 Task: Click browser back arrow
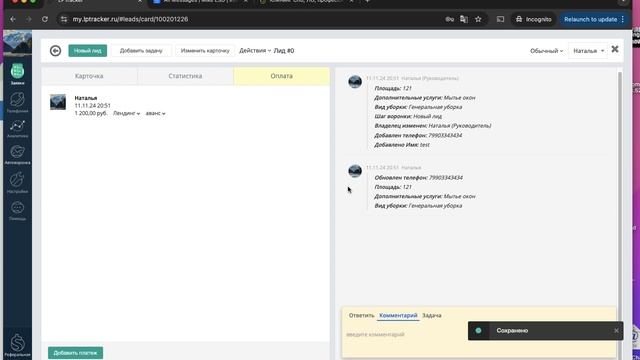[x=13, y=19]
